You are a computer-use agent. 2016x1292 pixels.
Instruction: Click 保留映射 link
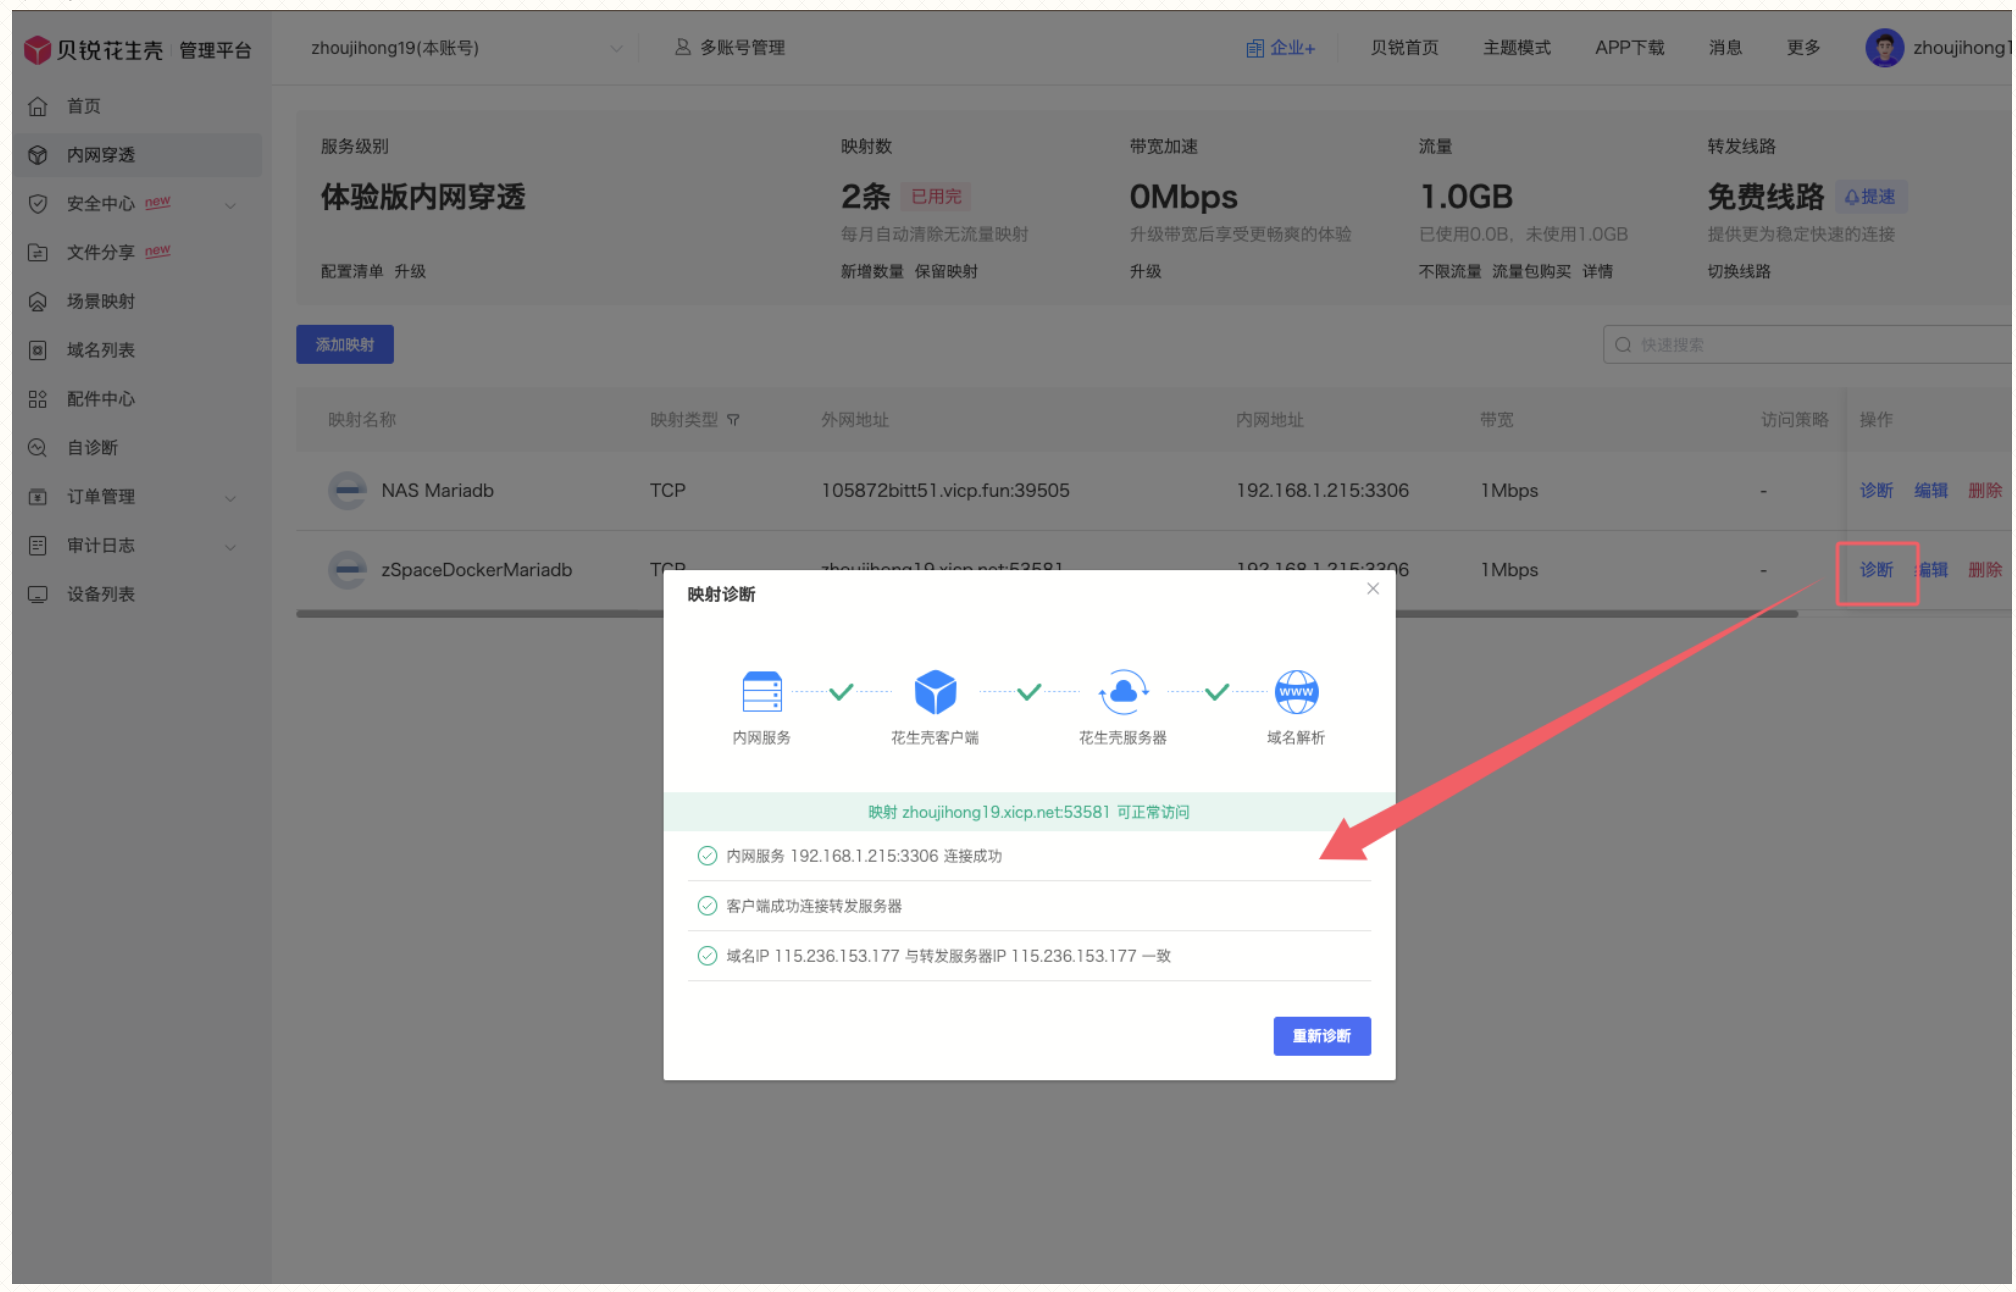[946, 272]
